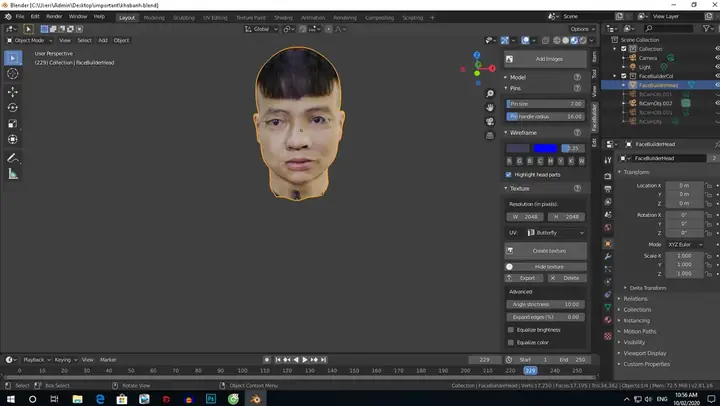Open the World properties tab icon
720x406 pixels.
click(608, 227)
